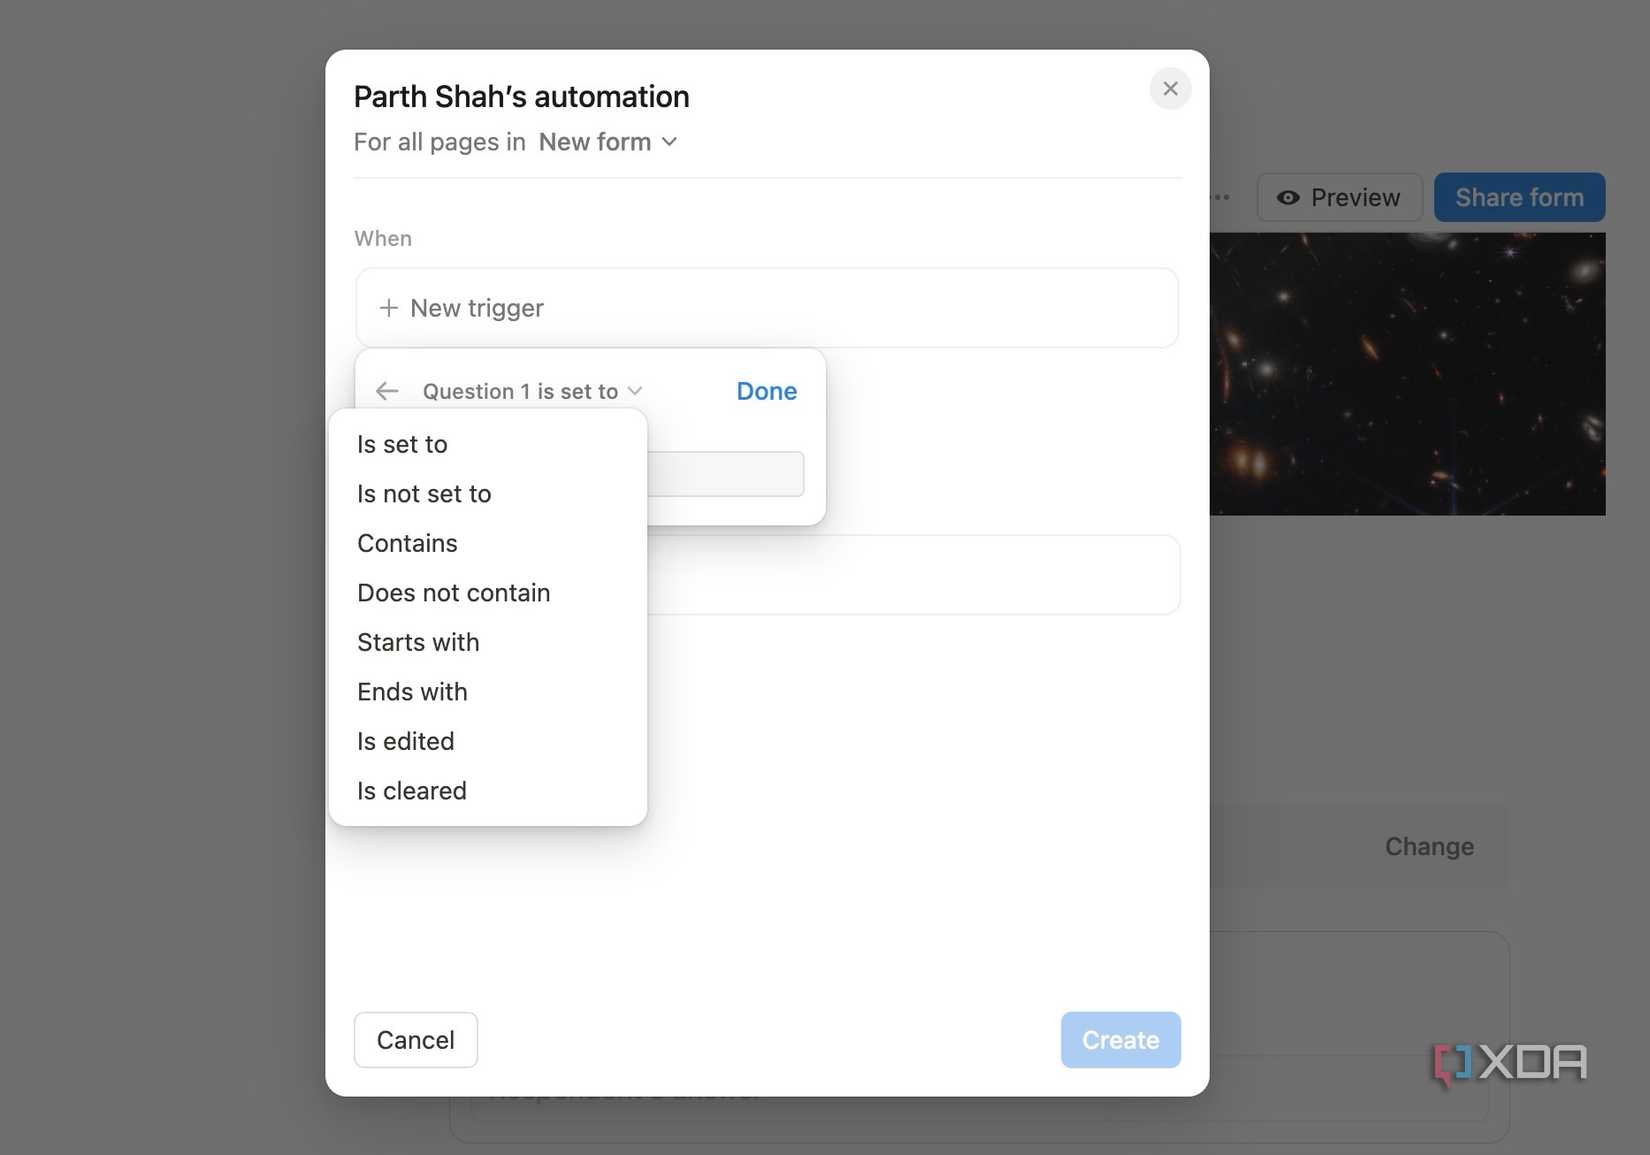The height and width of the screenshot is (1155, 1650).
Task: Select the "Is not set to" condition
Action: (424, 494)
